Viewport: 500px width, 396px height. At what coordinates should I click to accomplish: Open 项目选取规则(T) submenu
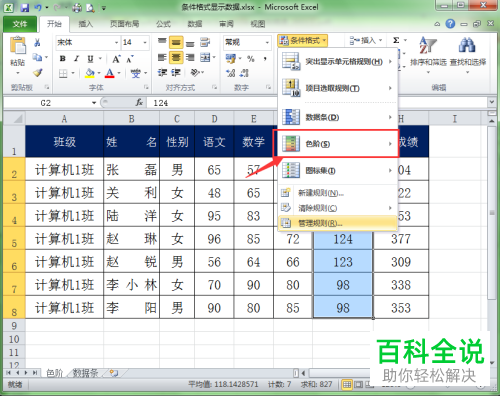point(338,88)
